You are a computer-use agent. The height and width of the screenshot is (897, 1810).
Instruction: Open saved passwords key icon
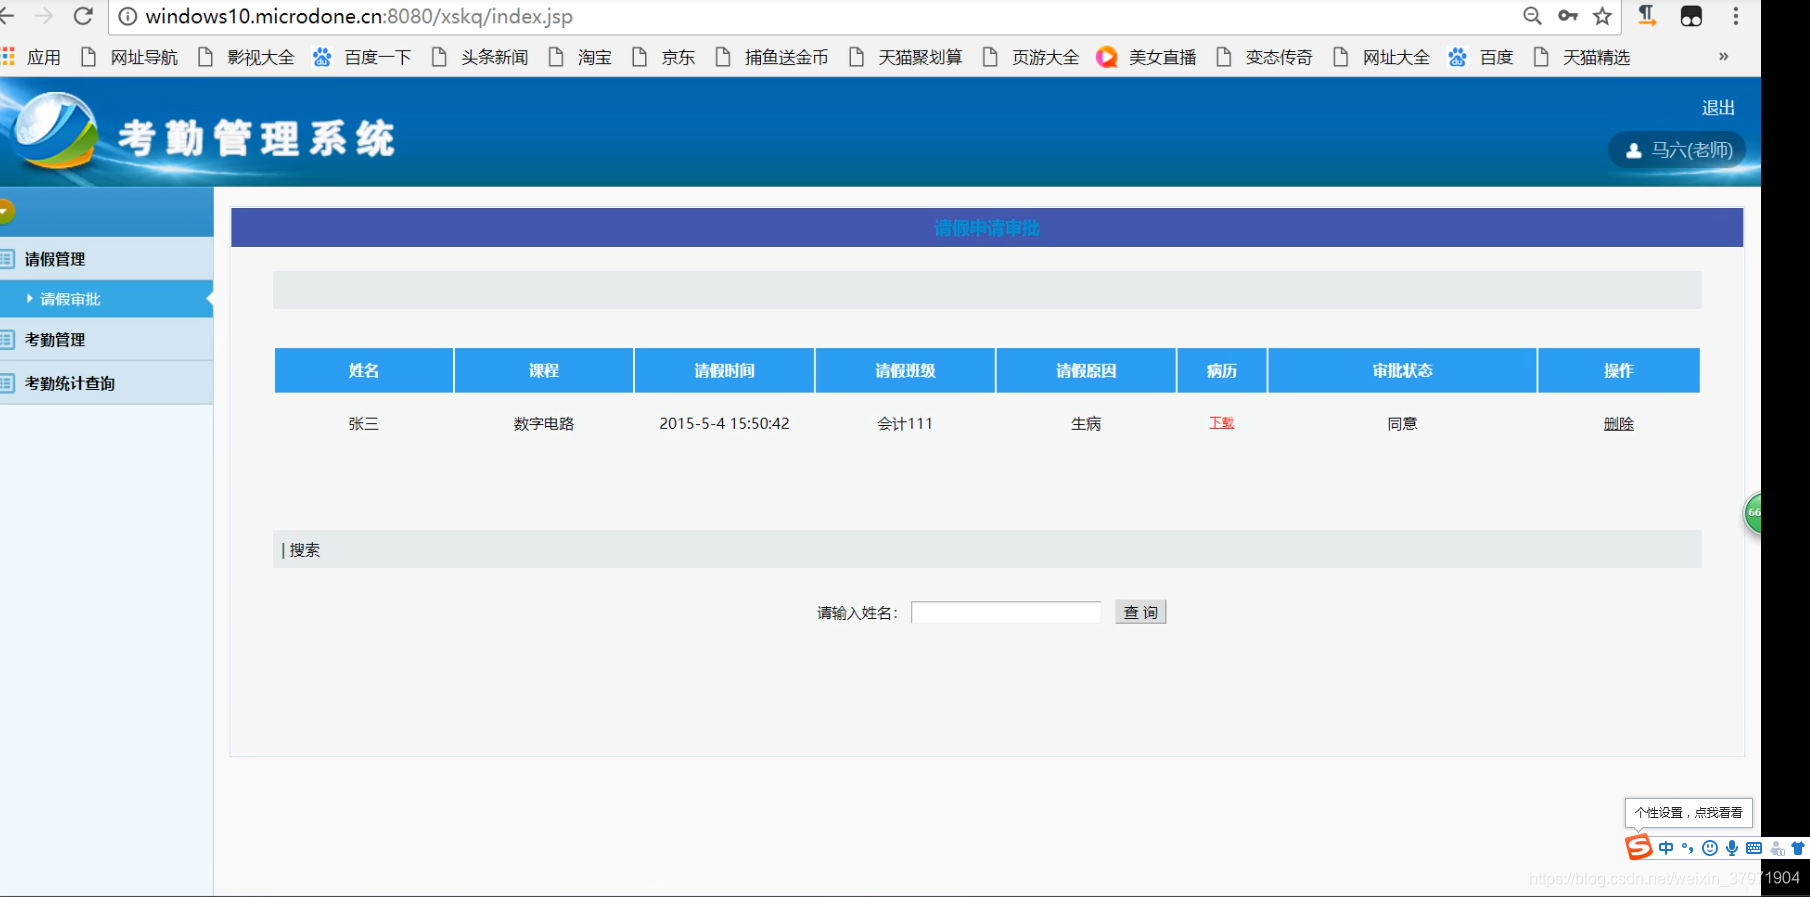point(1567,16)
